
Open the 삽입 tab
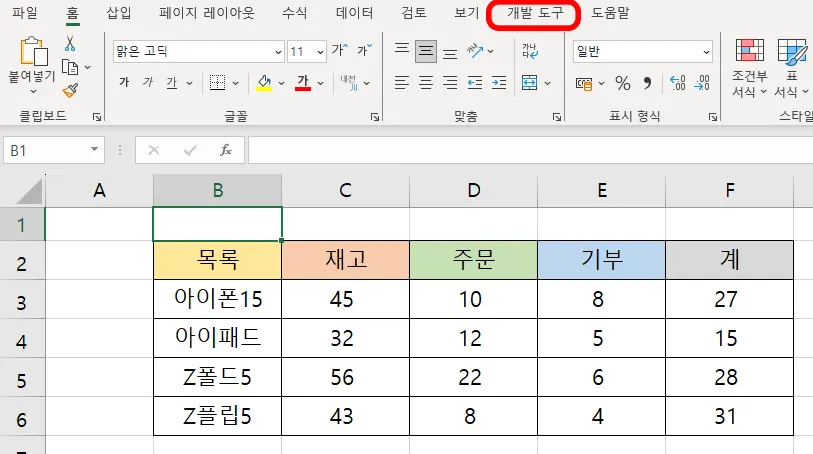tap(119, 12)
